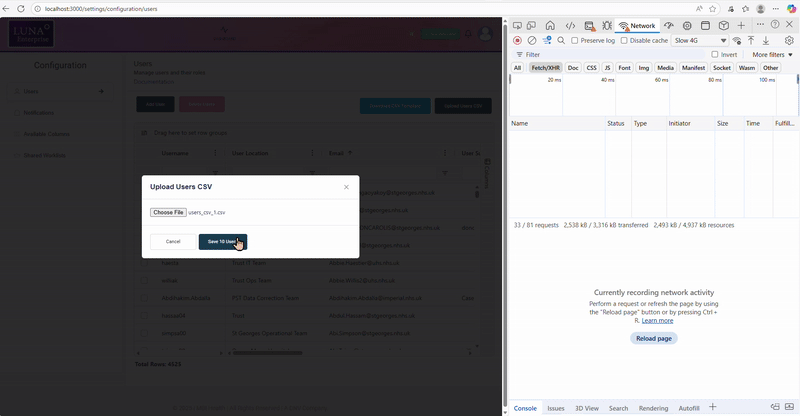The height and width of the screenshot is (416, 800).
Task: Focus the network Filter text field
Action: [x=612, y=55]
